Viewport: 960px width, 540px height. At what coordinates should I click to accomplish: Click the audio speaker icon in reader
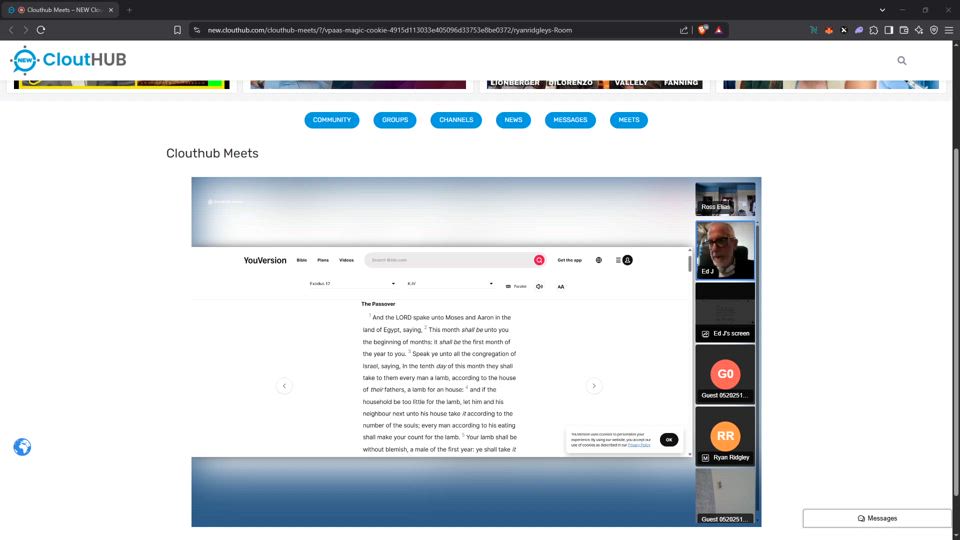539,286
